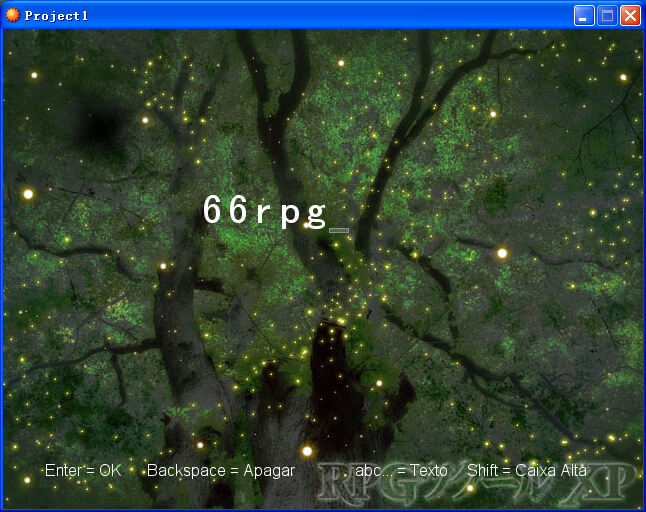This screenshot has width=646, height=512.
Task: Click the Shift = Caixa Alta hint
Action: click(527, 470)
